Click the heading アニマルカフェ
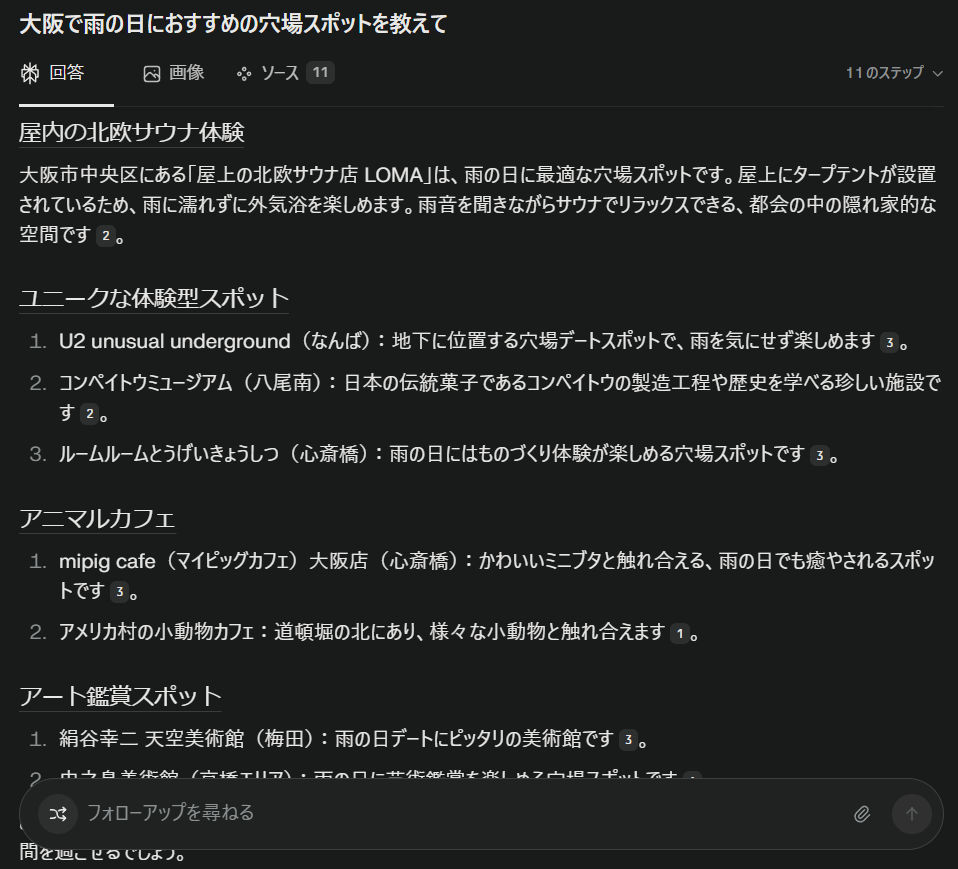Viewport: 958px width, 869px height. 97,519
